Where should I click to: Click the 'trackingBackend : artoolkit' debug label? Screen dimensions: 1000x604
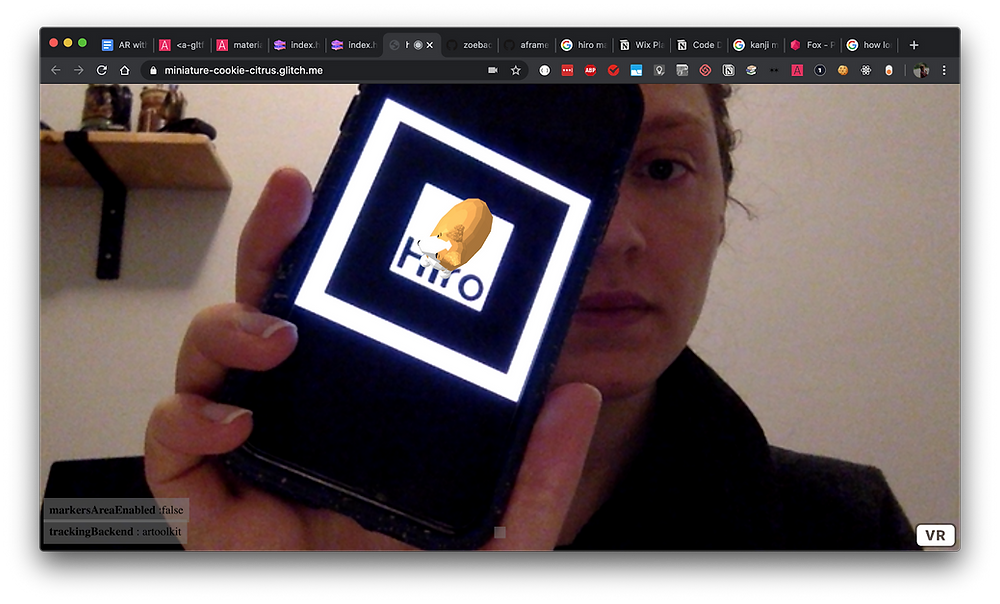pos(115,531)
